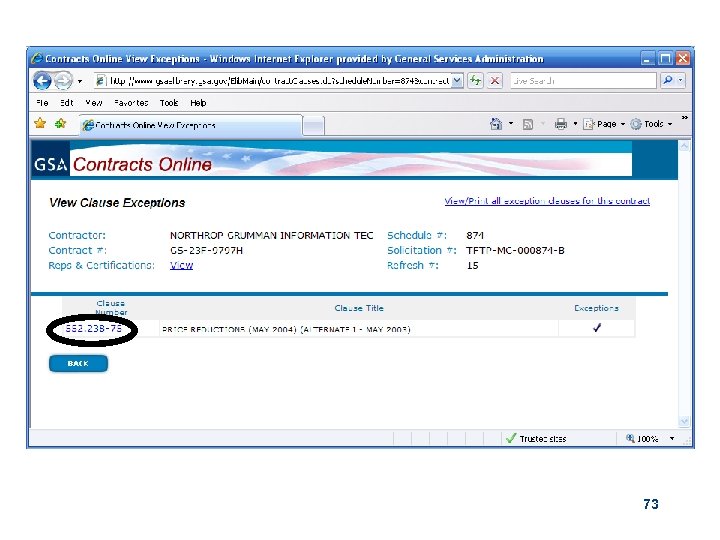Click the Home icon in command bar
The height and width of the screenshot is (540, 720).
coord(496,124)
